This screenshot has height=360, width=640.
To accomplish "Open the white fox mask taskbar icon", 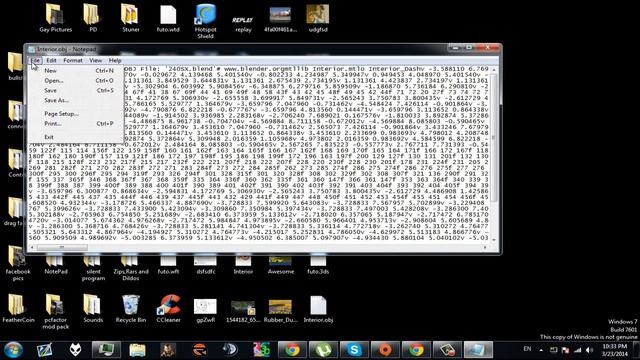I will [75, 350].
